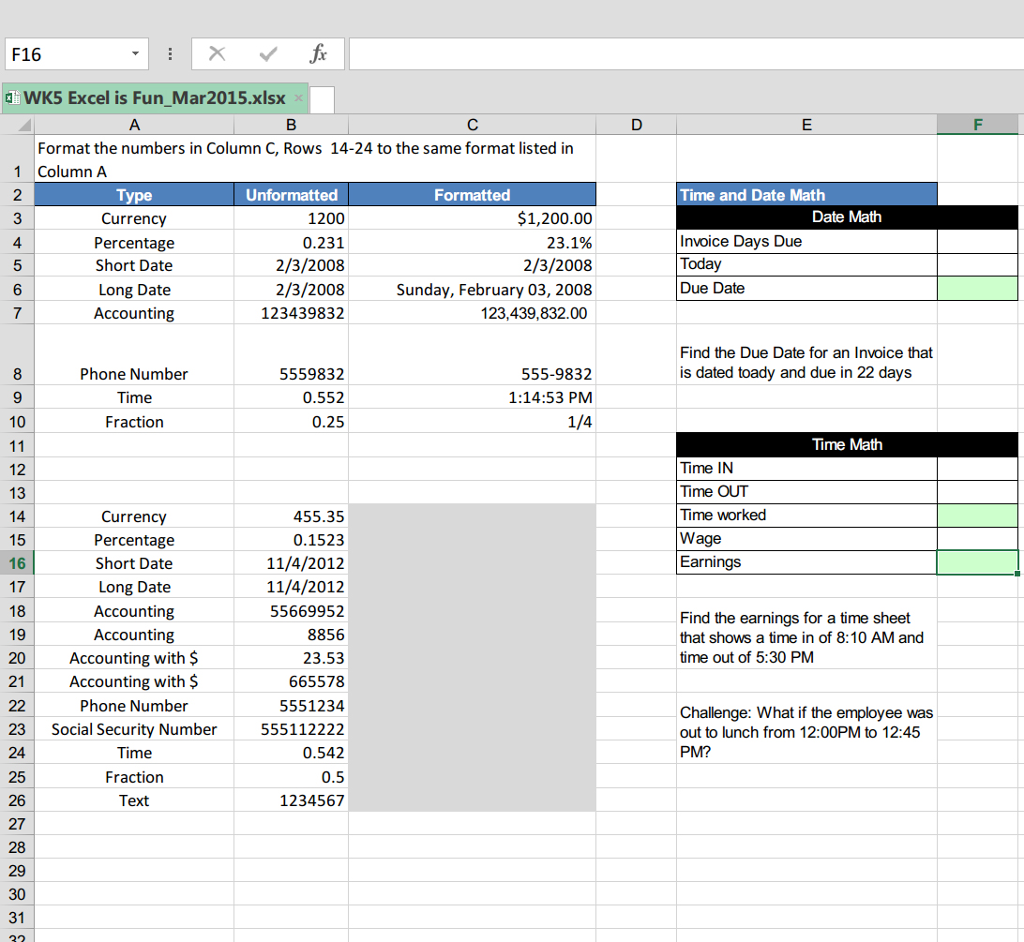Click the Cancel (X) icon beside the formula bar
Screen dimensions: 1024x942
tap(216, 53)
